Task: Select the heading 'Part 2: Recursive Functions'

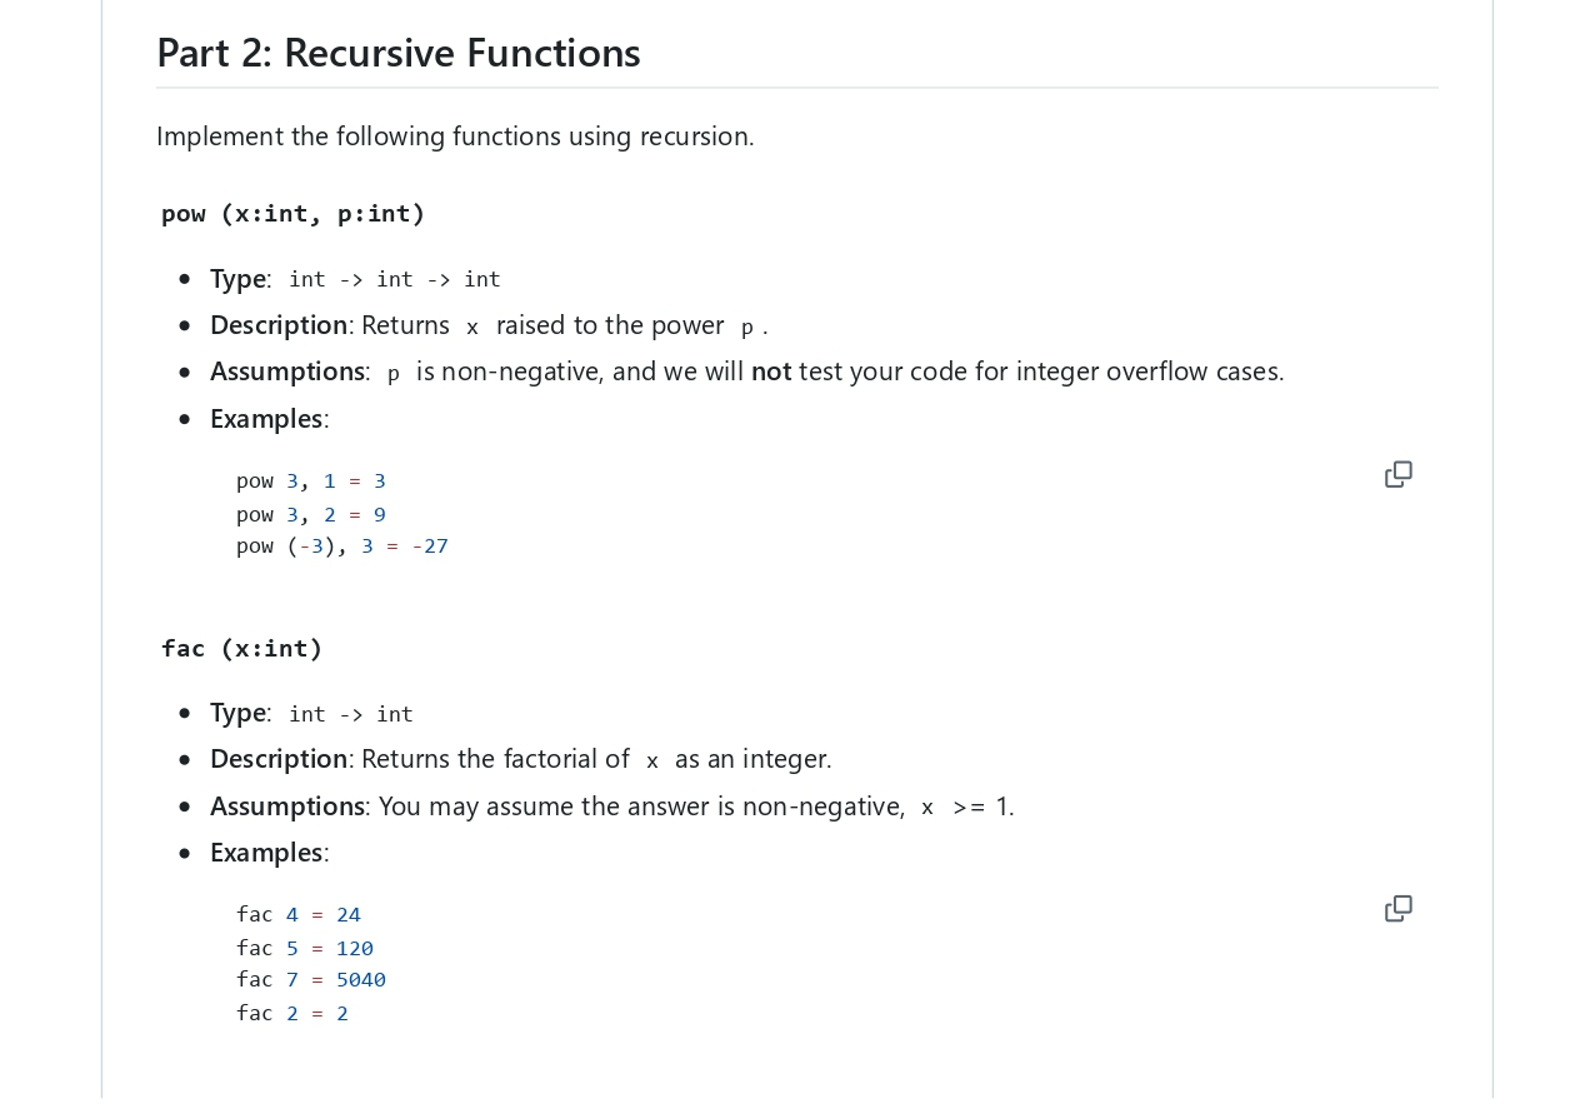Action: click(398, 53)
